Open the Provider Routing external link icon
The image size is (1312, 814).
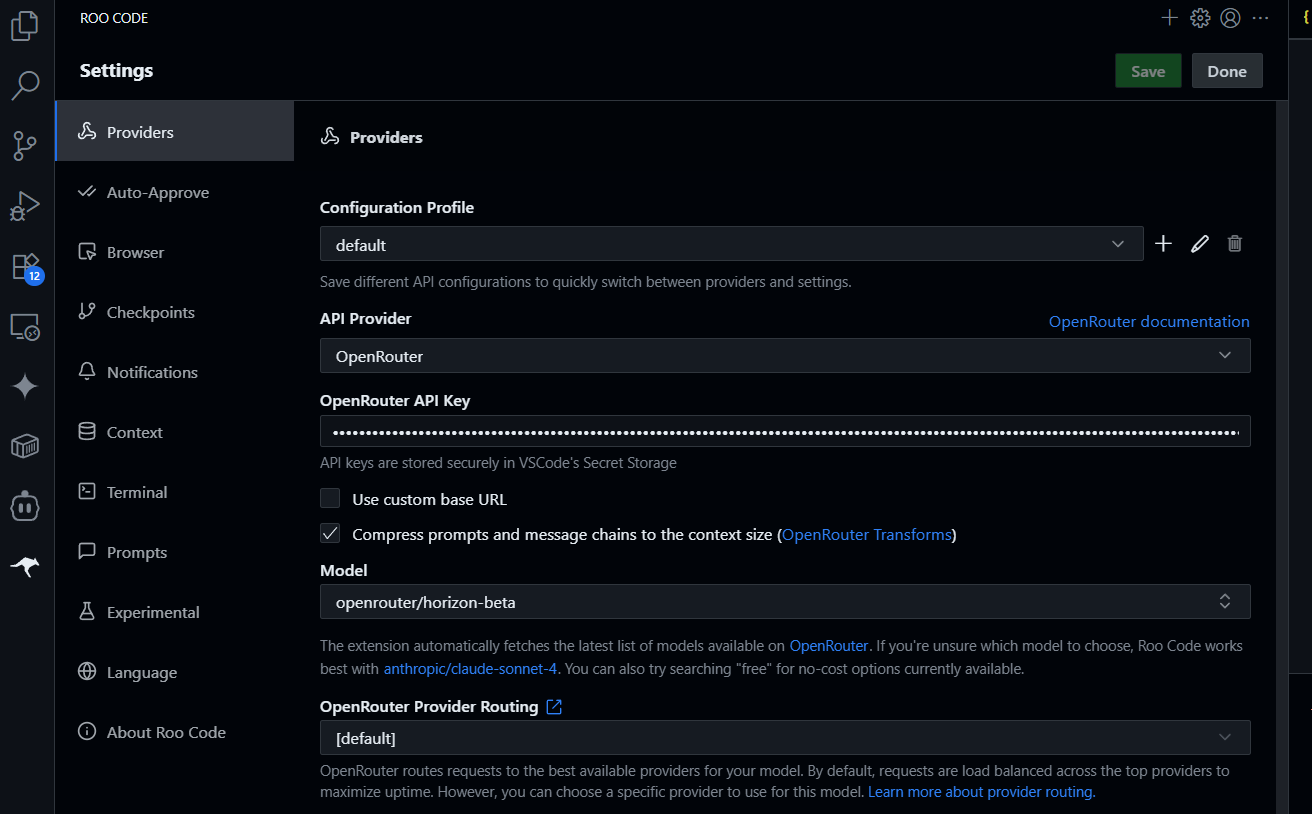(554, 707)
